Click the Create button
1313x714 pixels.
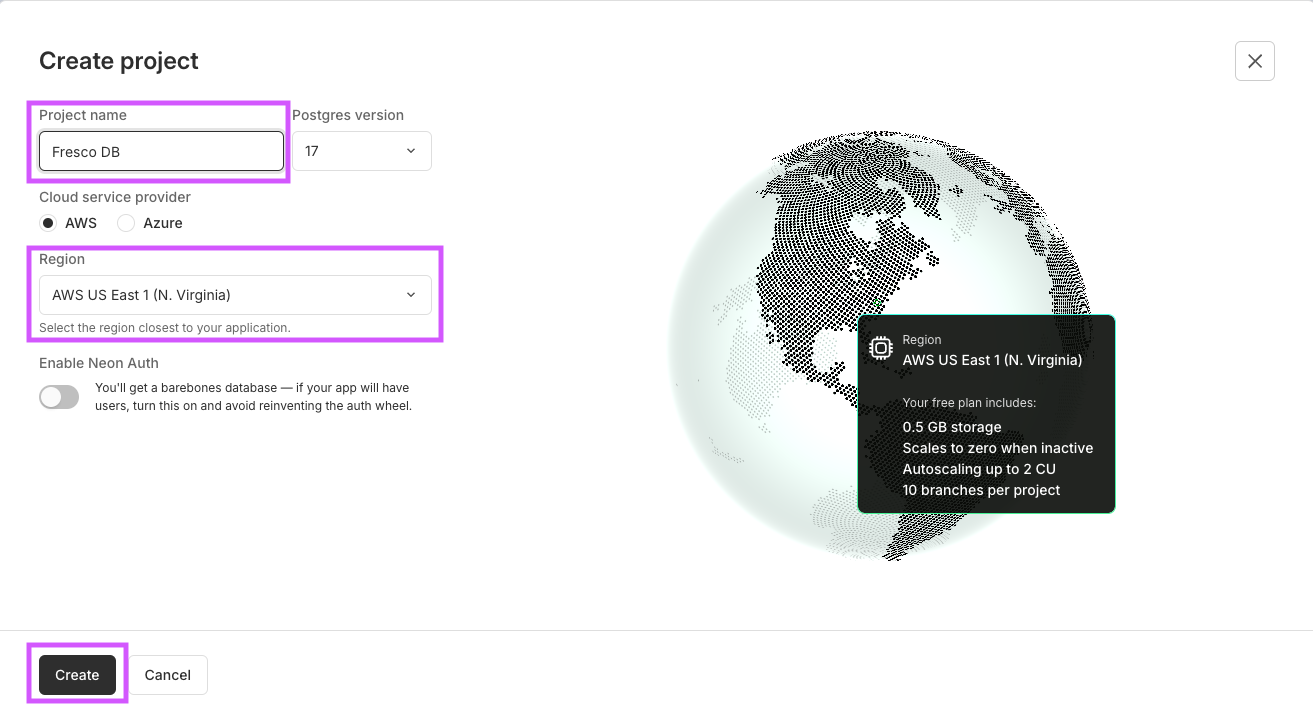pyautogui.click(x=77, y=675)
